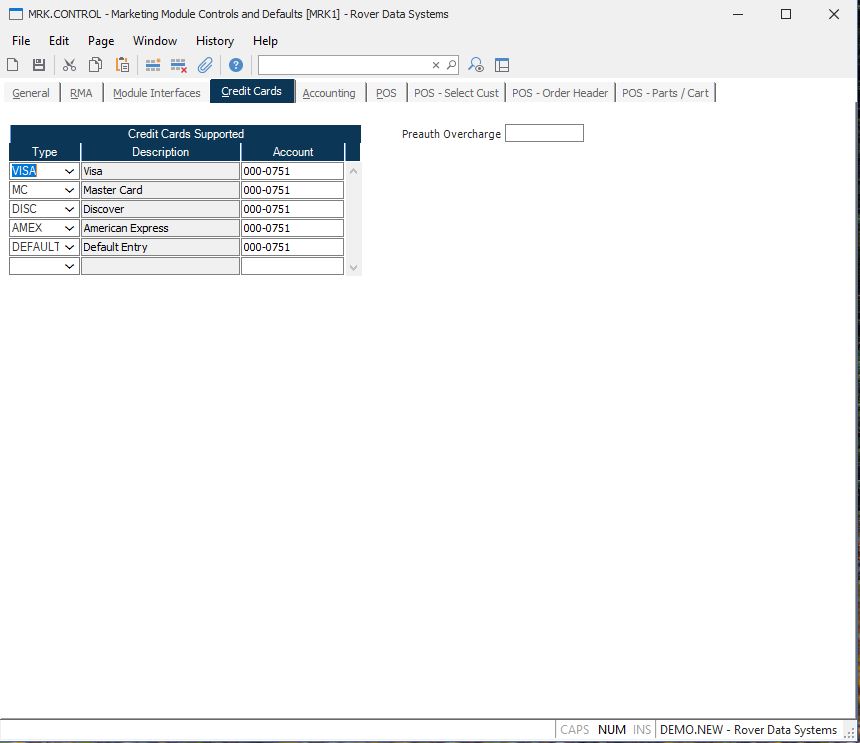The height and width of the screenshot is (743, 860).
Task: Click the delete row icon
Action: (x=179, y=65)
